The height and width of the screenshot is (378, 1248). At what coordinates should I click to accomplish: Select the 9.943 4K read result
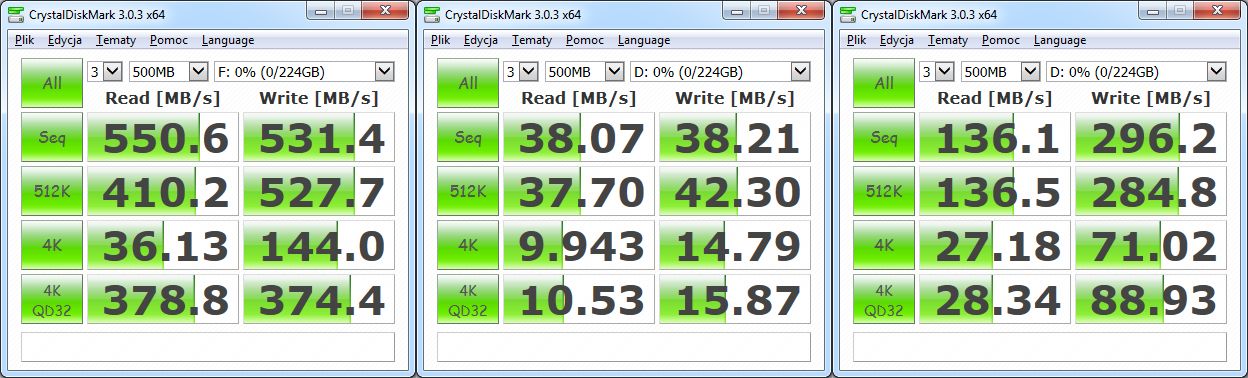click(x=579, y=245)
